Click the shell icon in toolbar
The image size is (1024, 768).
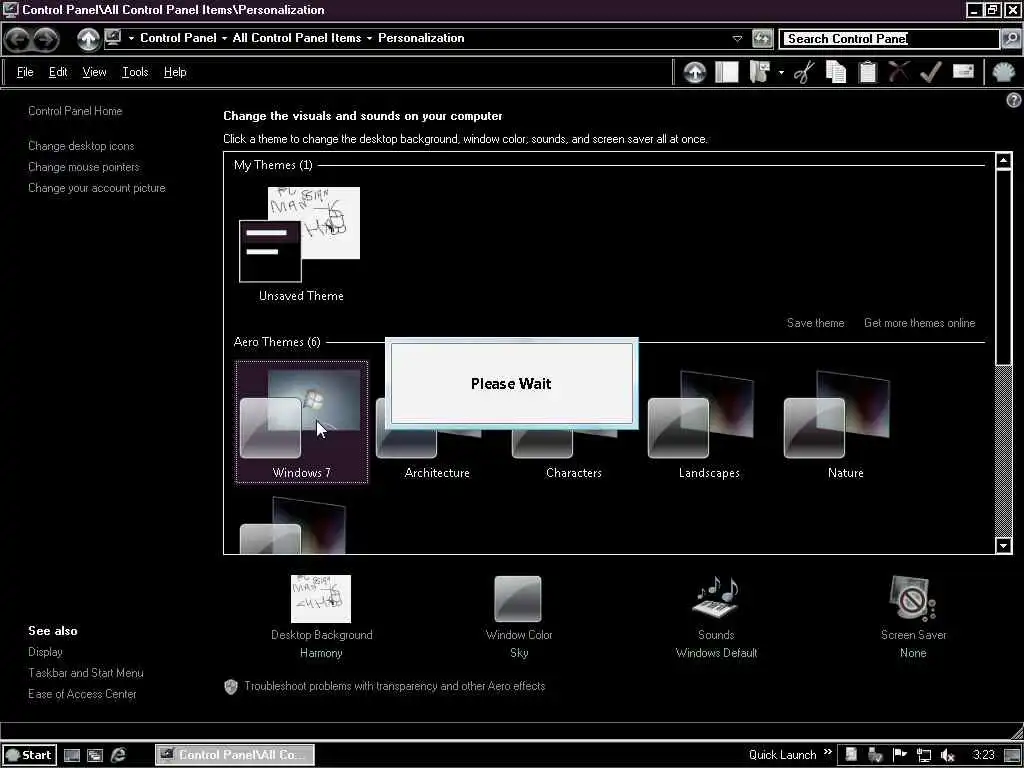(1004, 72)
